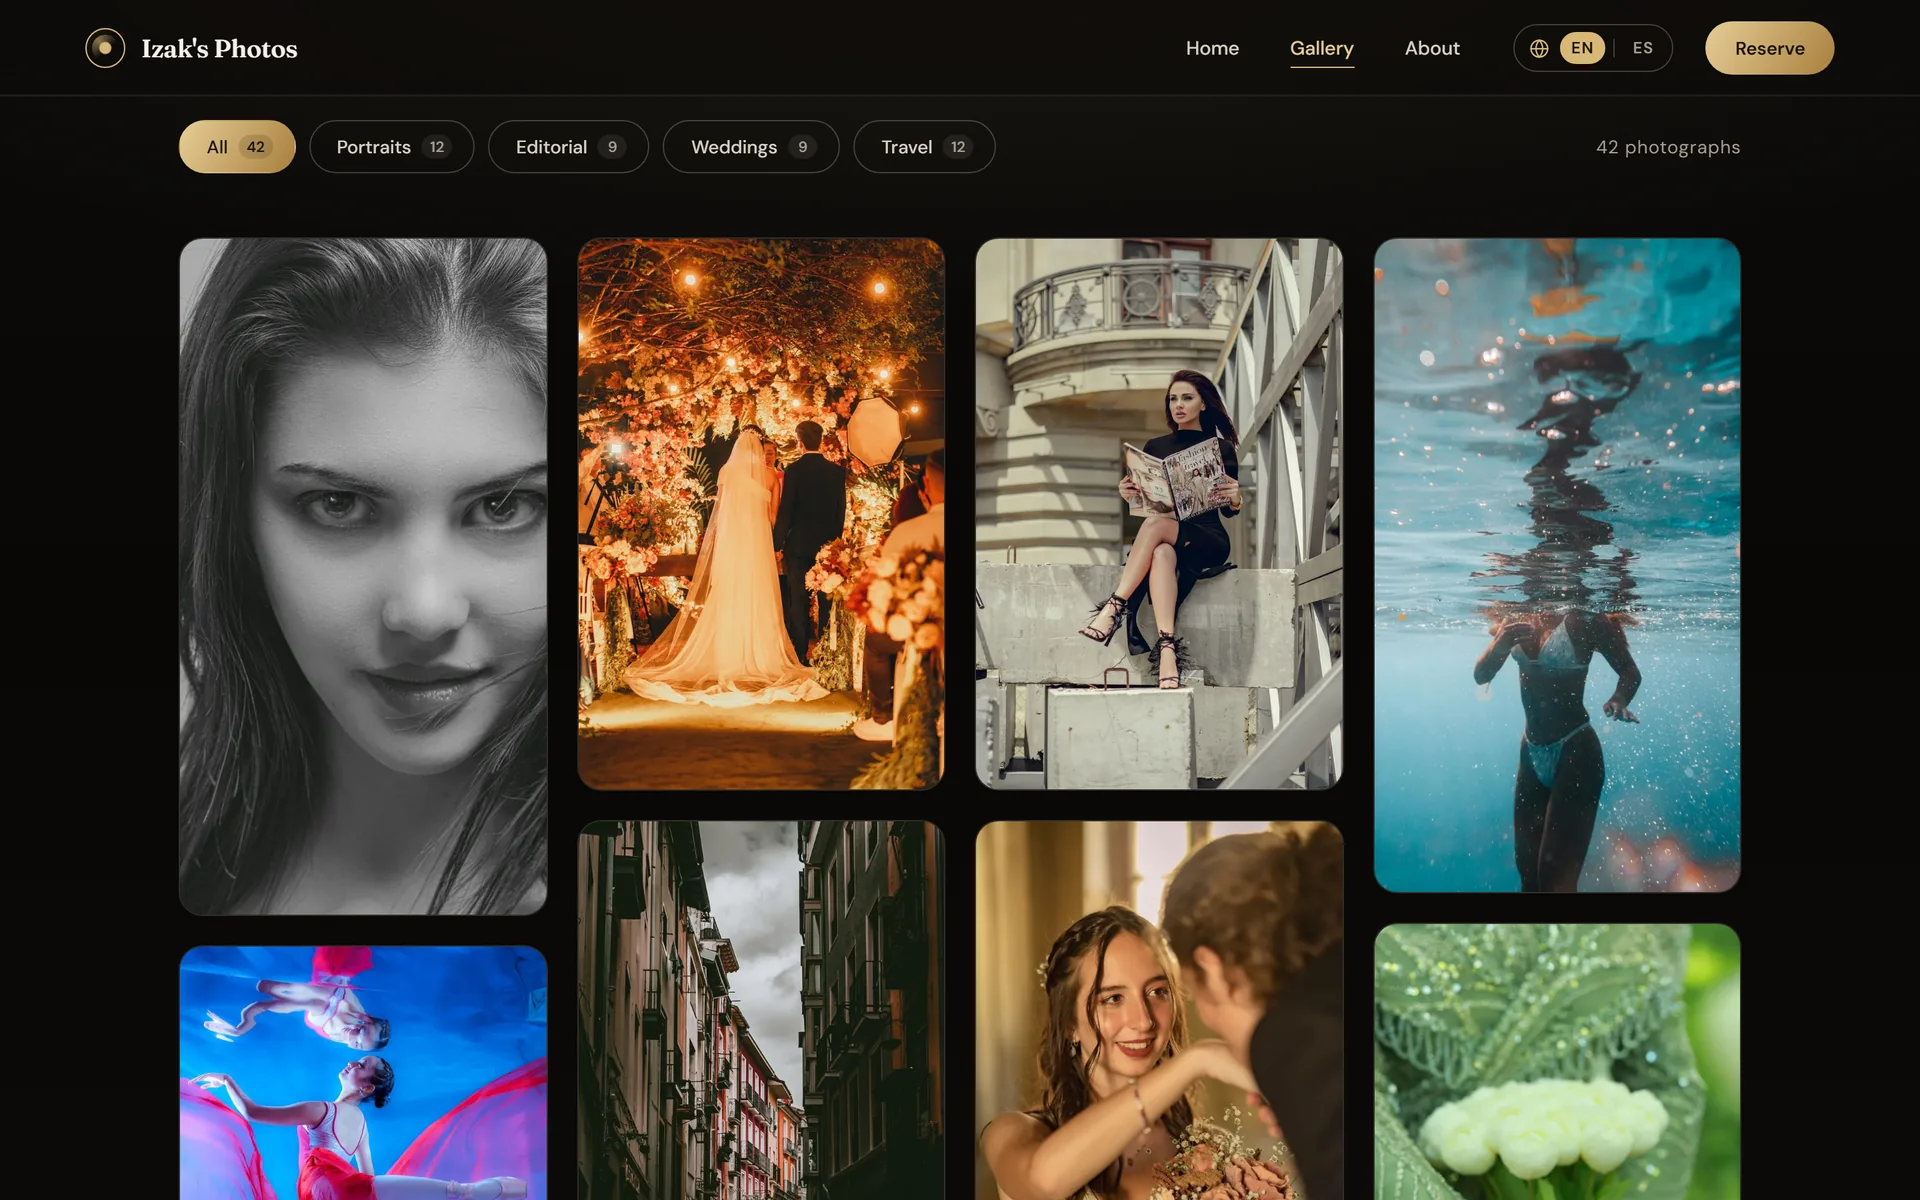Image resolution: width=1920 pixels, height=1200 pixels.
Task: Show only Weddings photos
Action: coord(751,147)
